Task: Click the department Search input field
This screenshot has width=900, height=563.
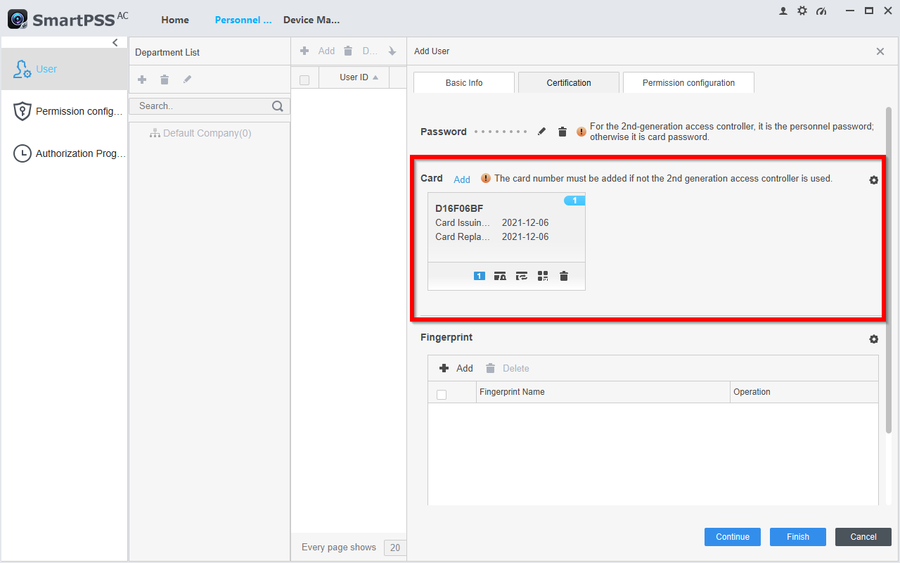Action: (x=200, y=106)
